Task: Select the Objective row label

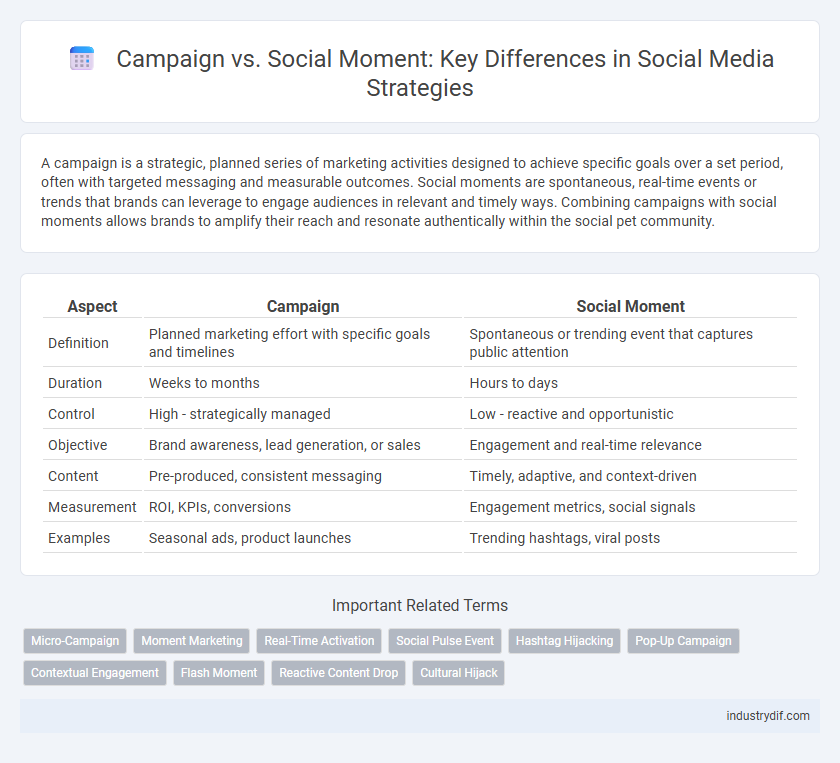Action: tap(78, 445)
